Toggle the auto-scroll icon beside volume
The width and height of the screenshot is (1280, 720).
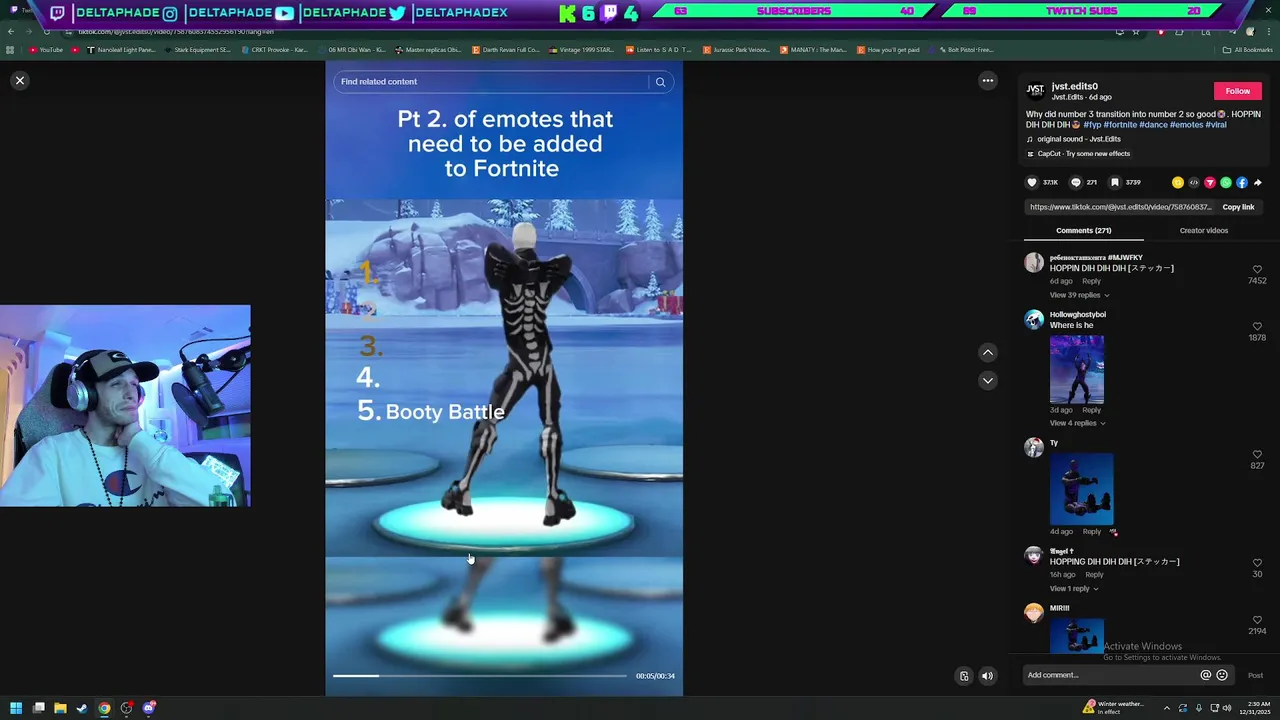tap(964, 676)
